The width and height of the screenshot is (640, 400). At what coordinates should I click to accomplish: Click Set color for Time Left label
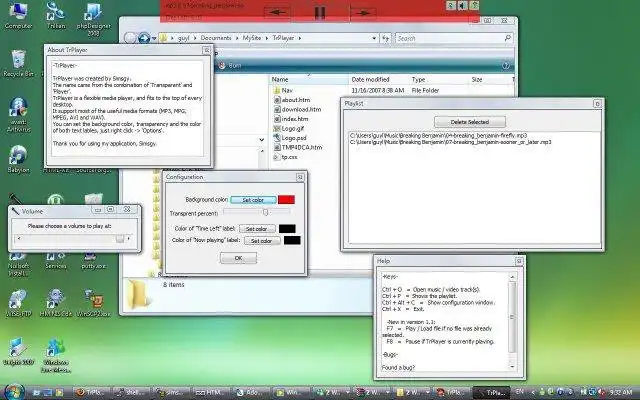tap(257, 229)
